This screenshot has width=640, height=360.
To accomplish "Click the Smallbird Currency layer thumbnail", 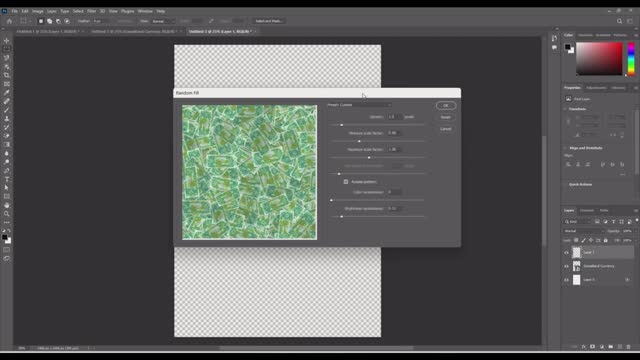I will [576, 266].
